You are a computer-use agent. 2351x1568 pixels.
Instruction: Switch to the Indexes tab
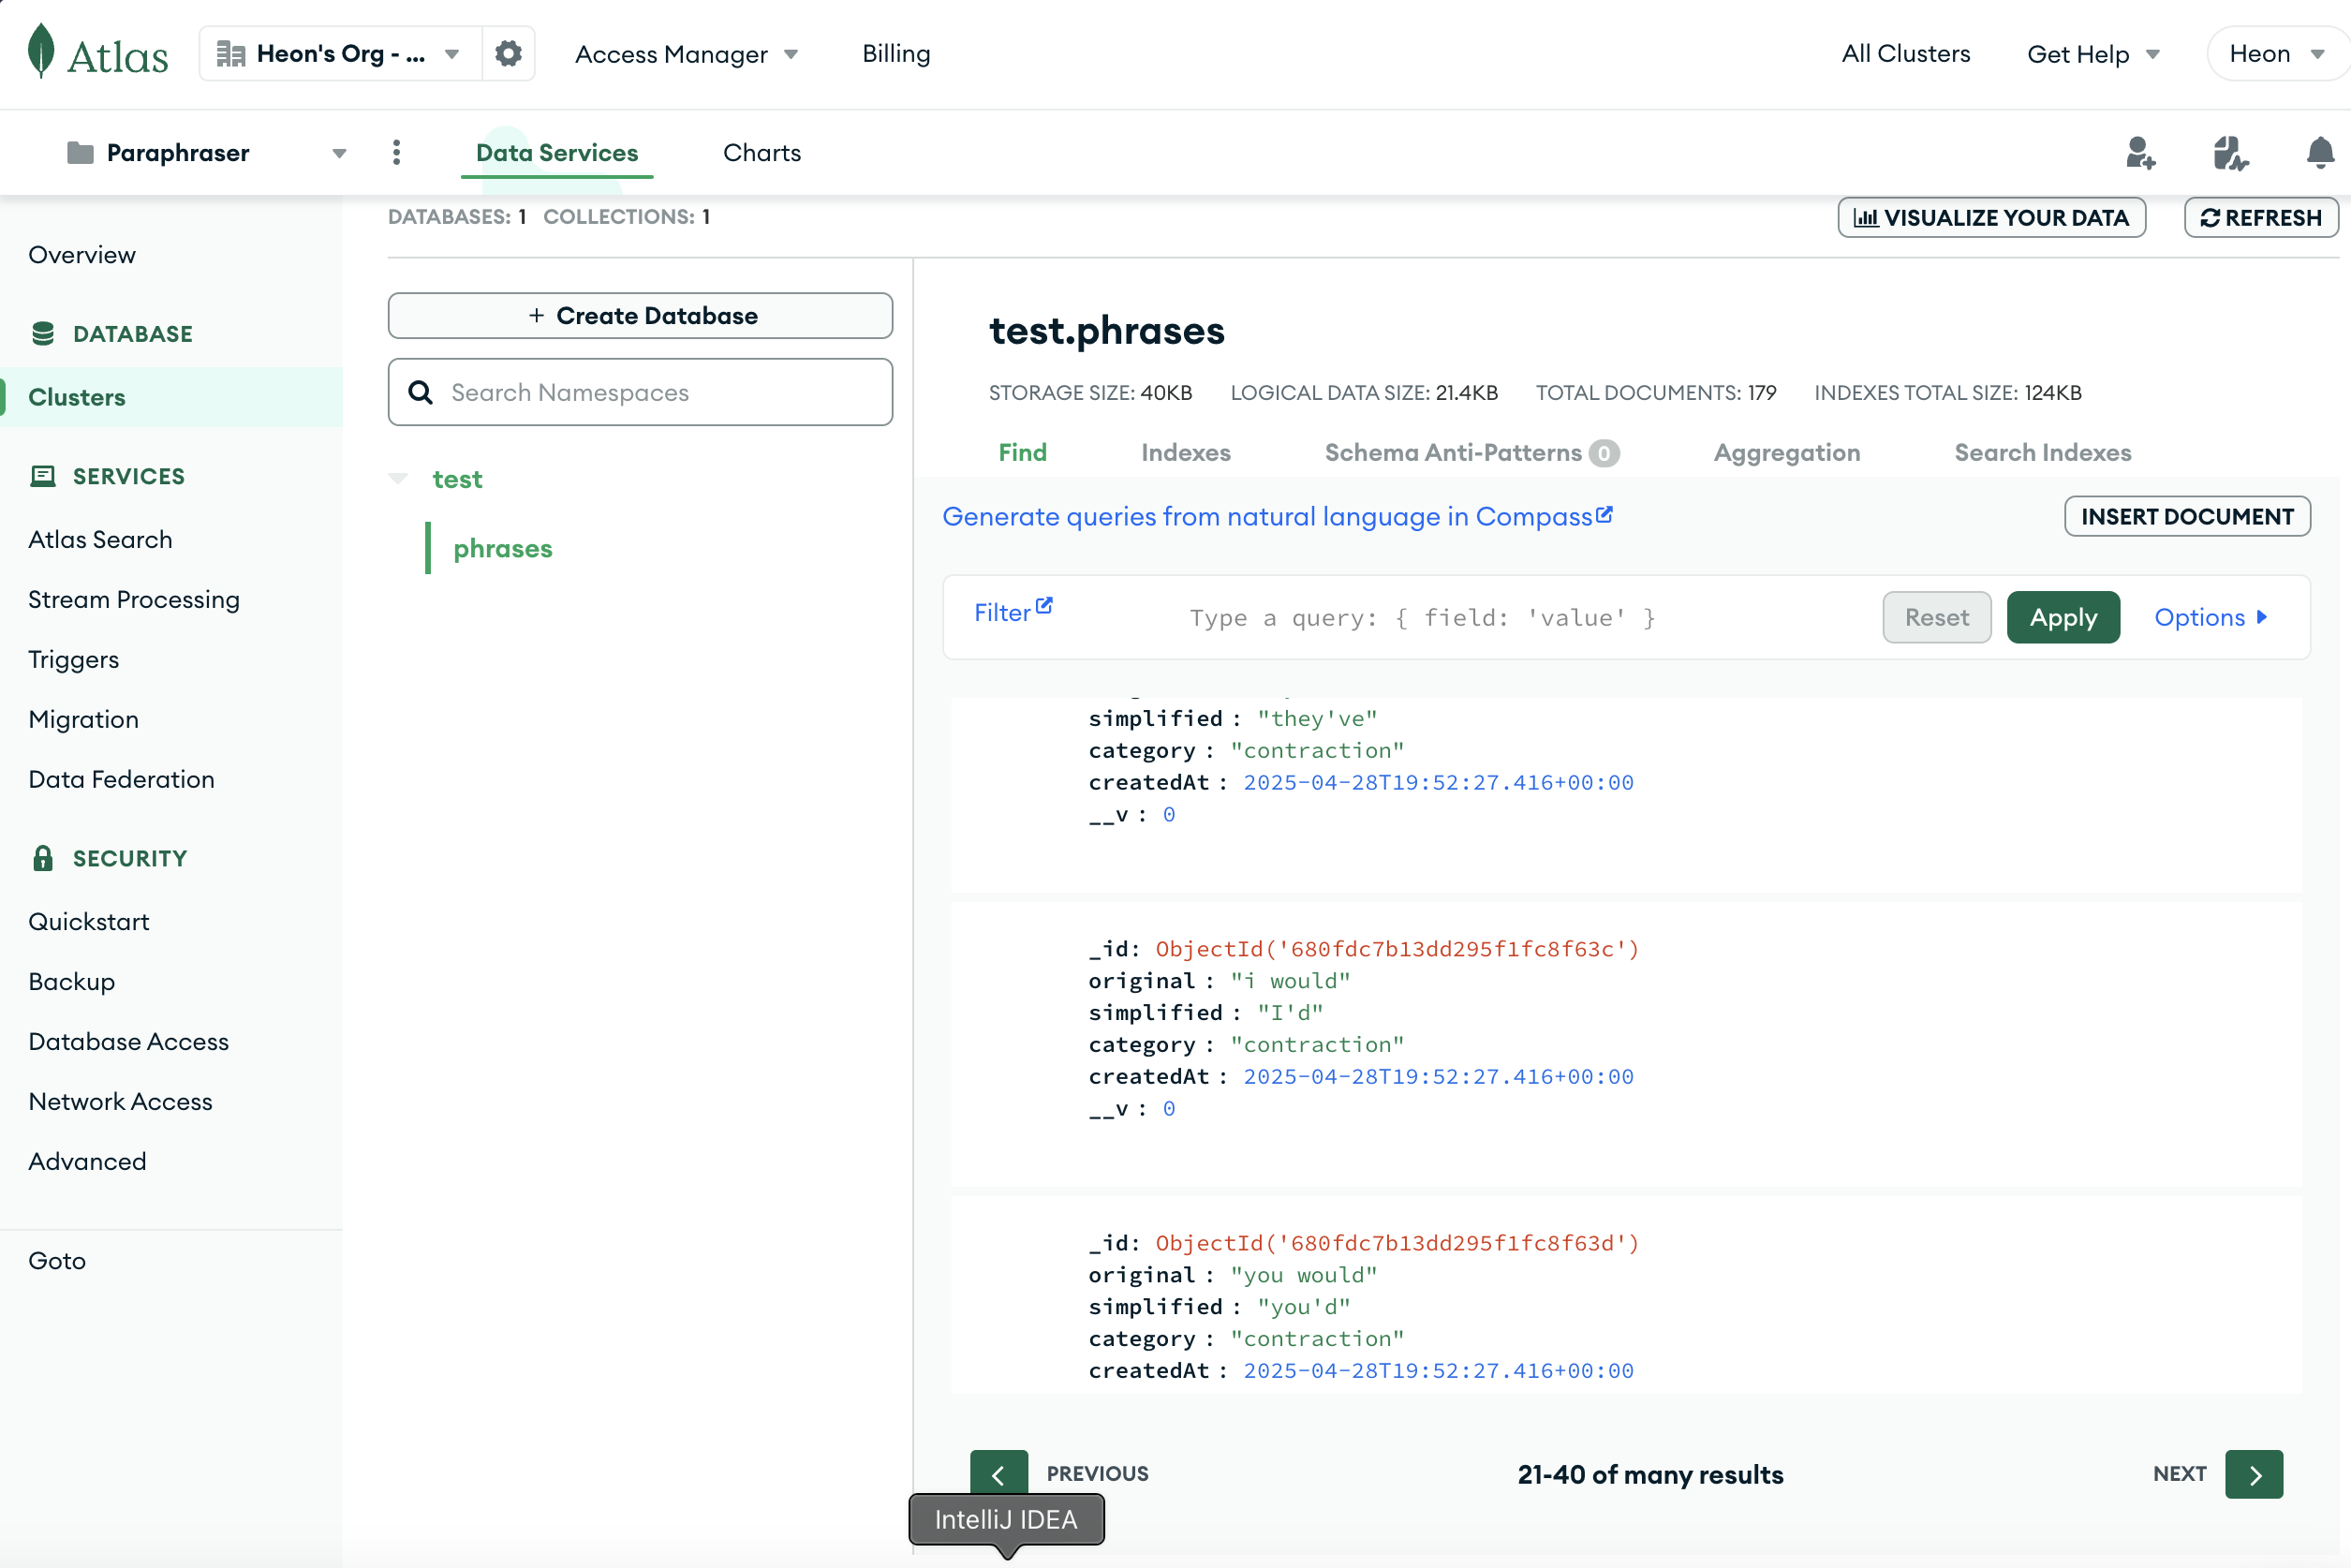click(x=1185, y=453)
